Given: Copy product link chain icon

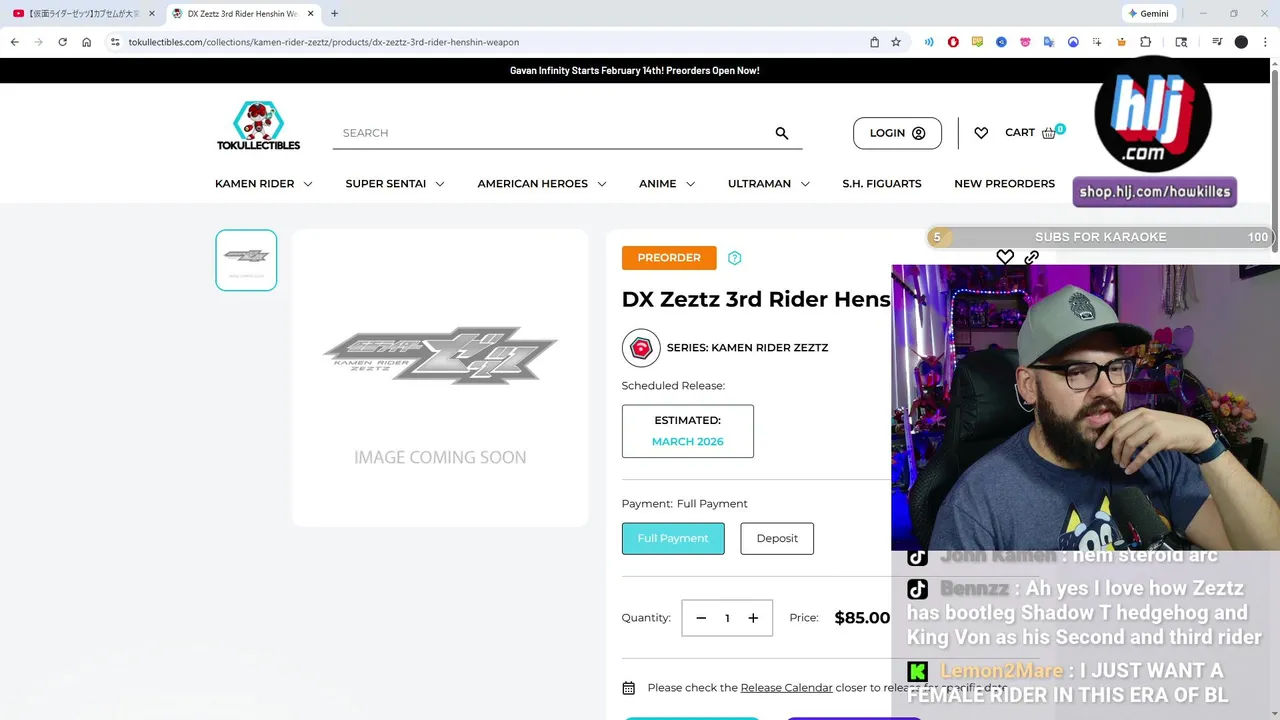Looking at the screenshot, I should pyautogui.click(x=1031, y=257).
